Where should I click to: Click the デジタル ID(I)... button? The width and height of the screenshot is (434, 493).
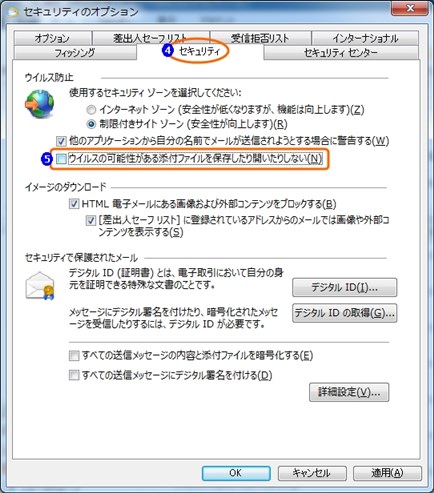point(345,287)
